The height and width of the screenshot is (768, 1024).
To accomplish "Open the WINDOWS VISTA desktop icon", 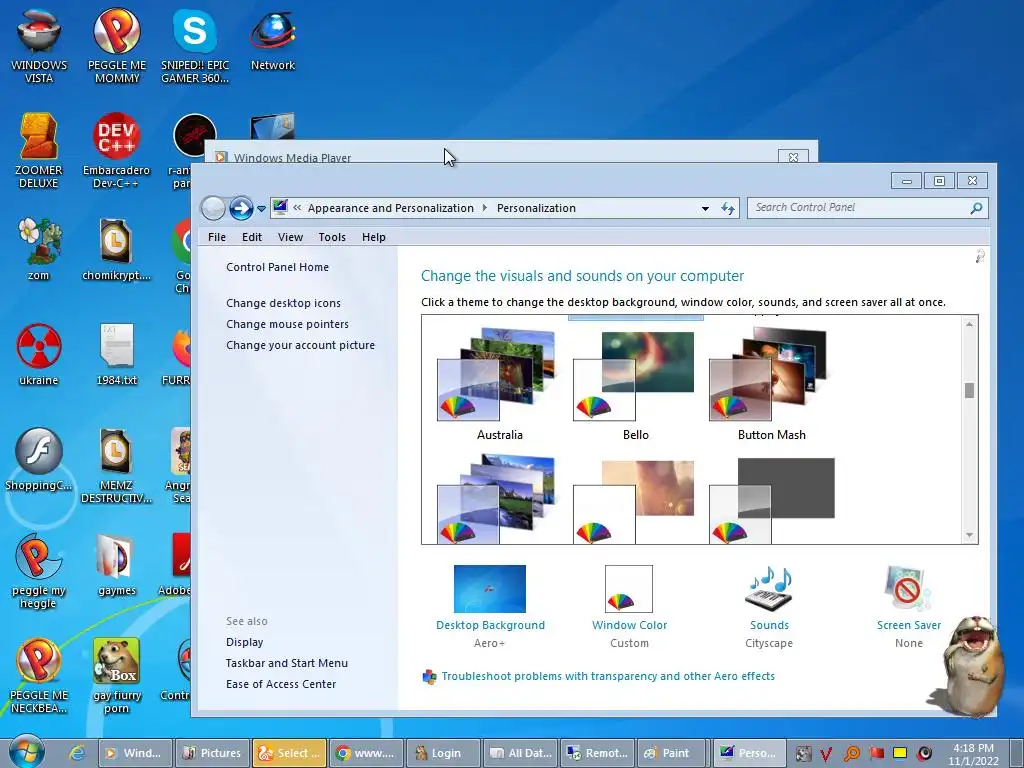I will [39, 44].
